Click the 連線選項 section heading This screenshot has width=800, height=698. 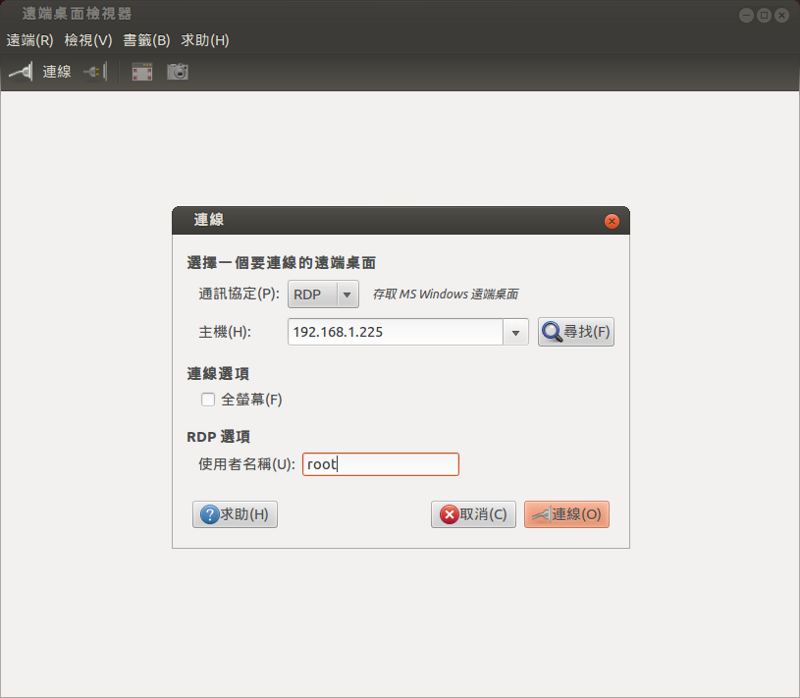click(218, 373)
